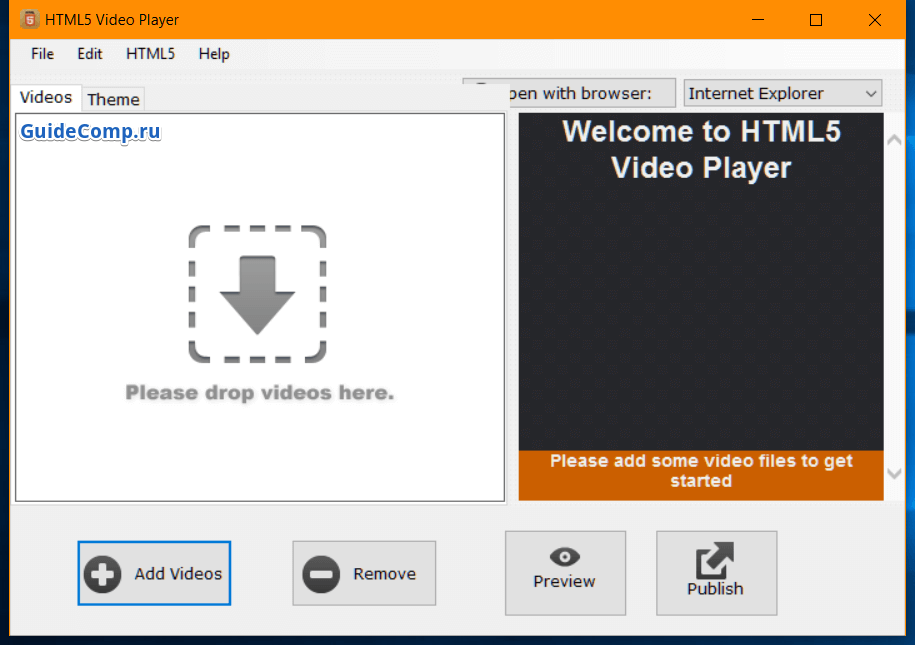
Task: Click the 'Please drop videos here' text
Action: [x=260, y=393]
